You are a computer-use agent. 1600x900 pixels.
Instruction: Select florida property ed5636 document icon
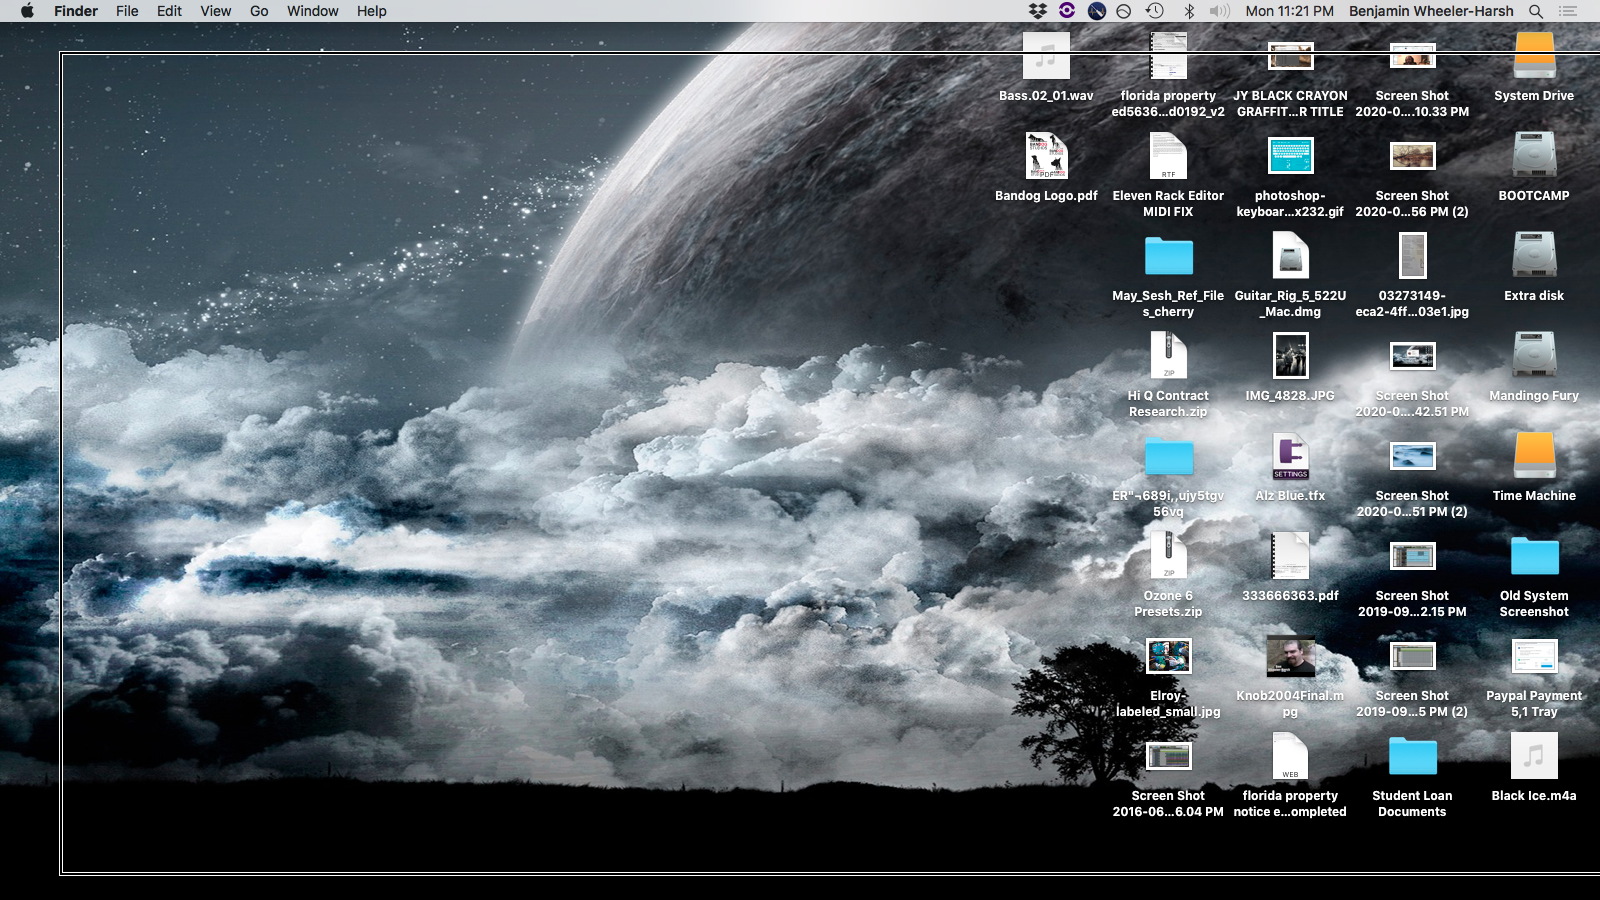tap(1168, 56)
